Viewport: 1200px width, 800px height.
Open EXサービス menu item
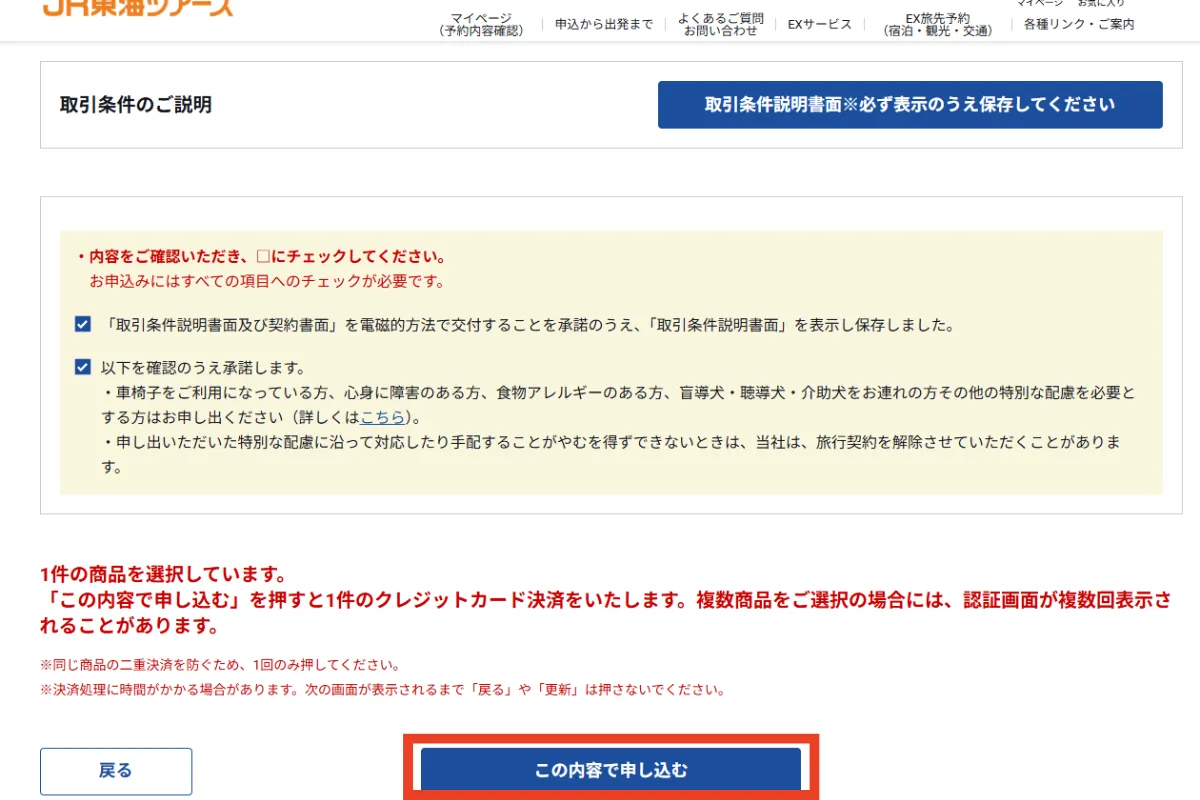(x=819, y=24)
